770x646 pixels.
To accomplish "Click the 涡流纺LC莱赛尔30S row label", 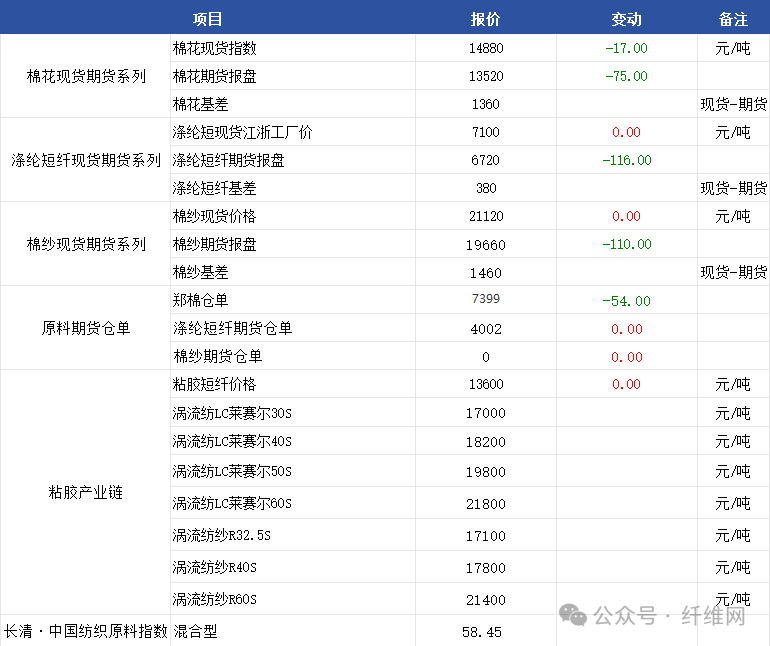I will (232, 413).
